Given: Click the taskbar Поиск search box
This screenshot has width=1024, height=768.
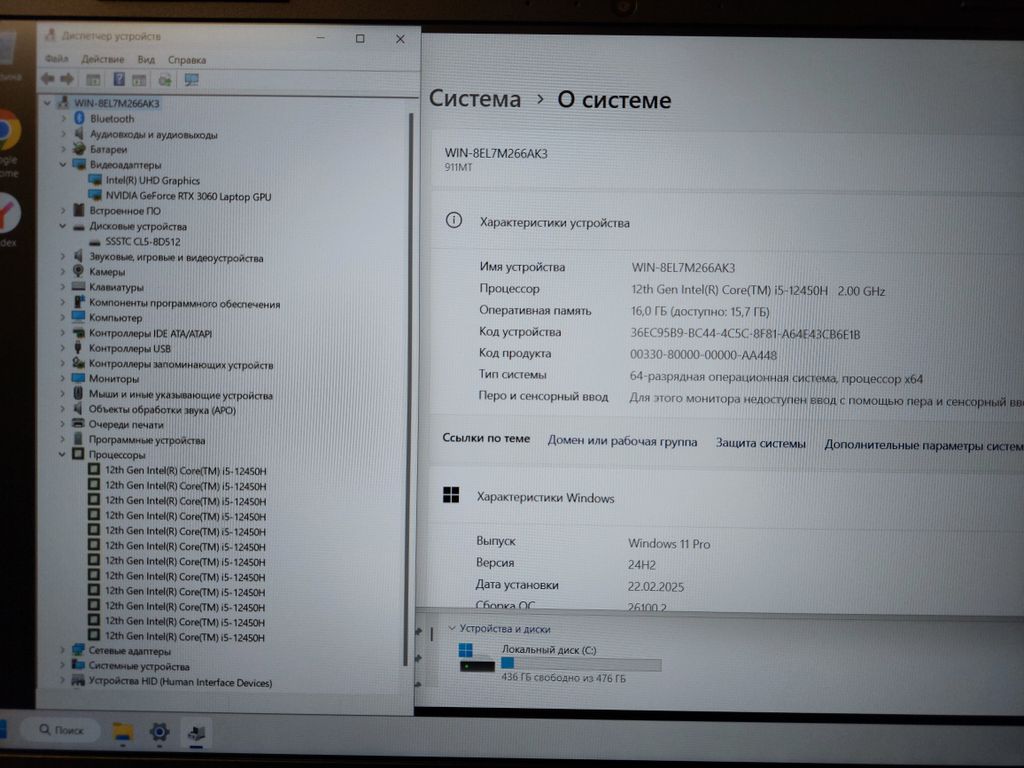Looking at the screenshot, I should pos(61,729).
